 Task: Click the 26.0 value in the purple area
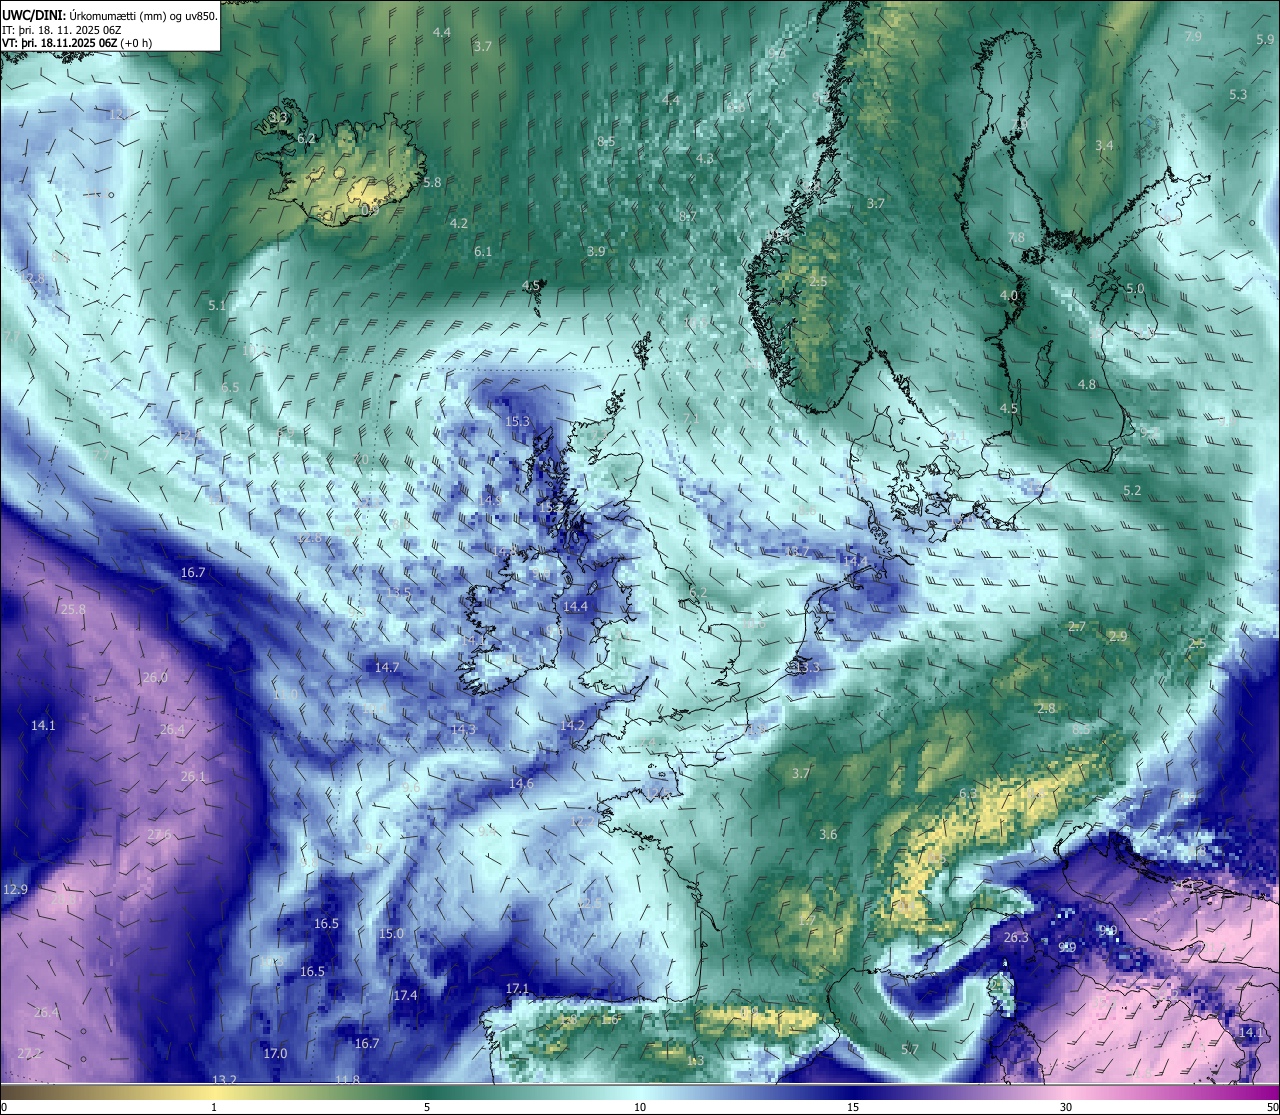click(x=155, y=677)
